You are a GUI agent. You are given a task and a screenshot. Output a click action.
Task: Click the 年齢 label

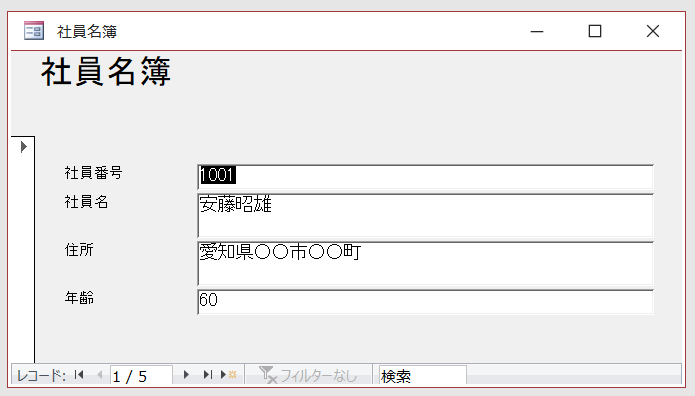tap(79, 298)
